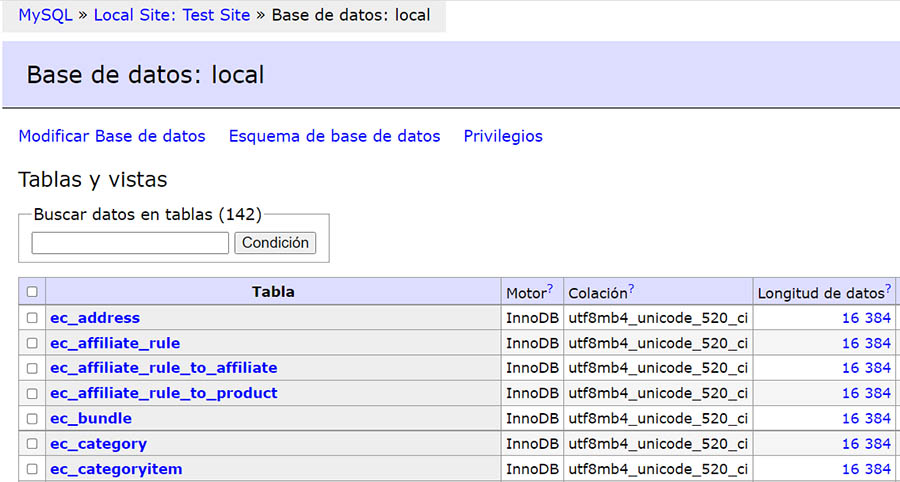Select the ec_categoryitem row checkbox

pos(32,469)
